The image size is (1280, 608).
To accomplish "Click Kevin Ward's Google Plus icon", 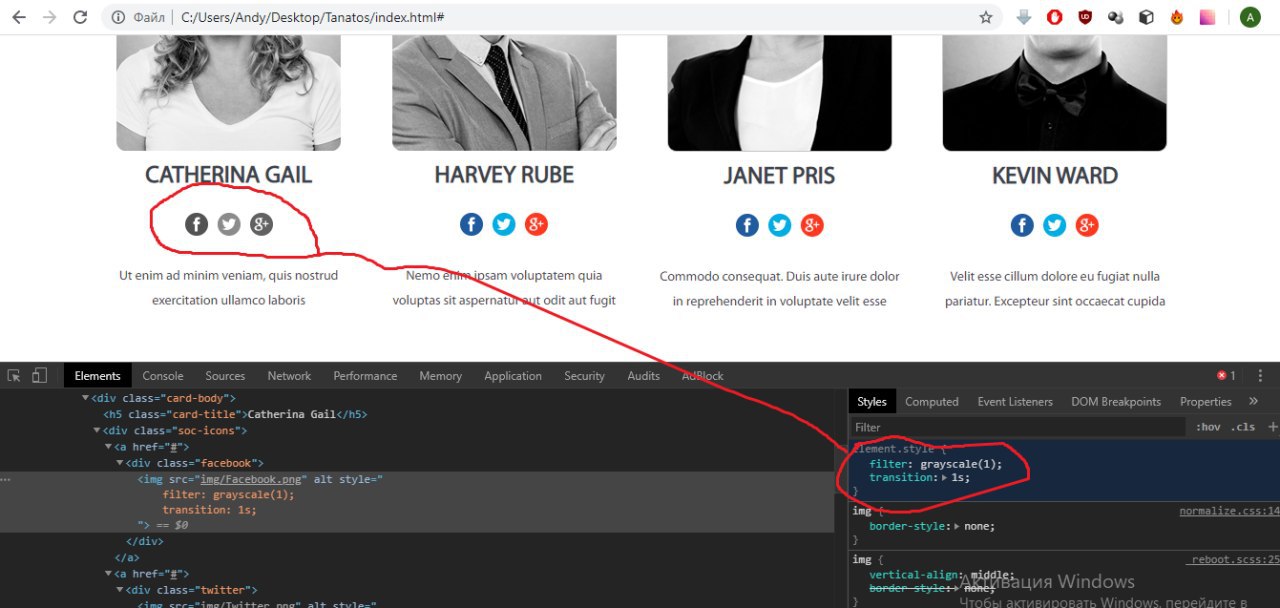I will coord(1087,225).
